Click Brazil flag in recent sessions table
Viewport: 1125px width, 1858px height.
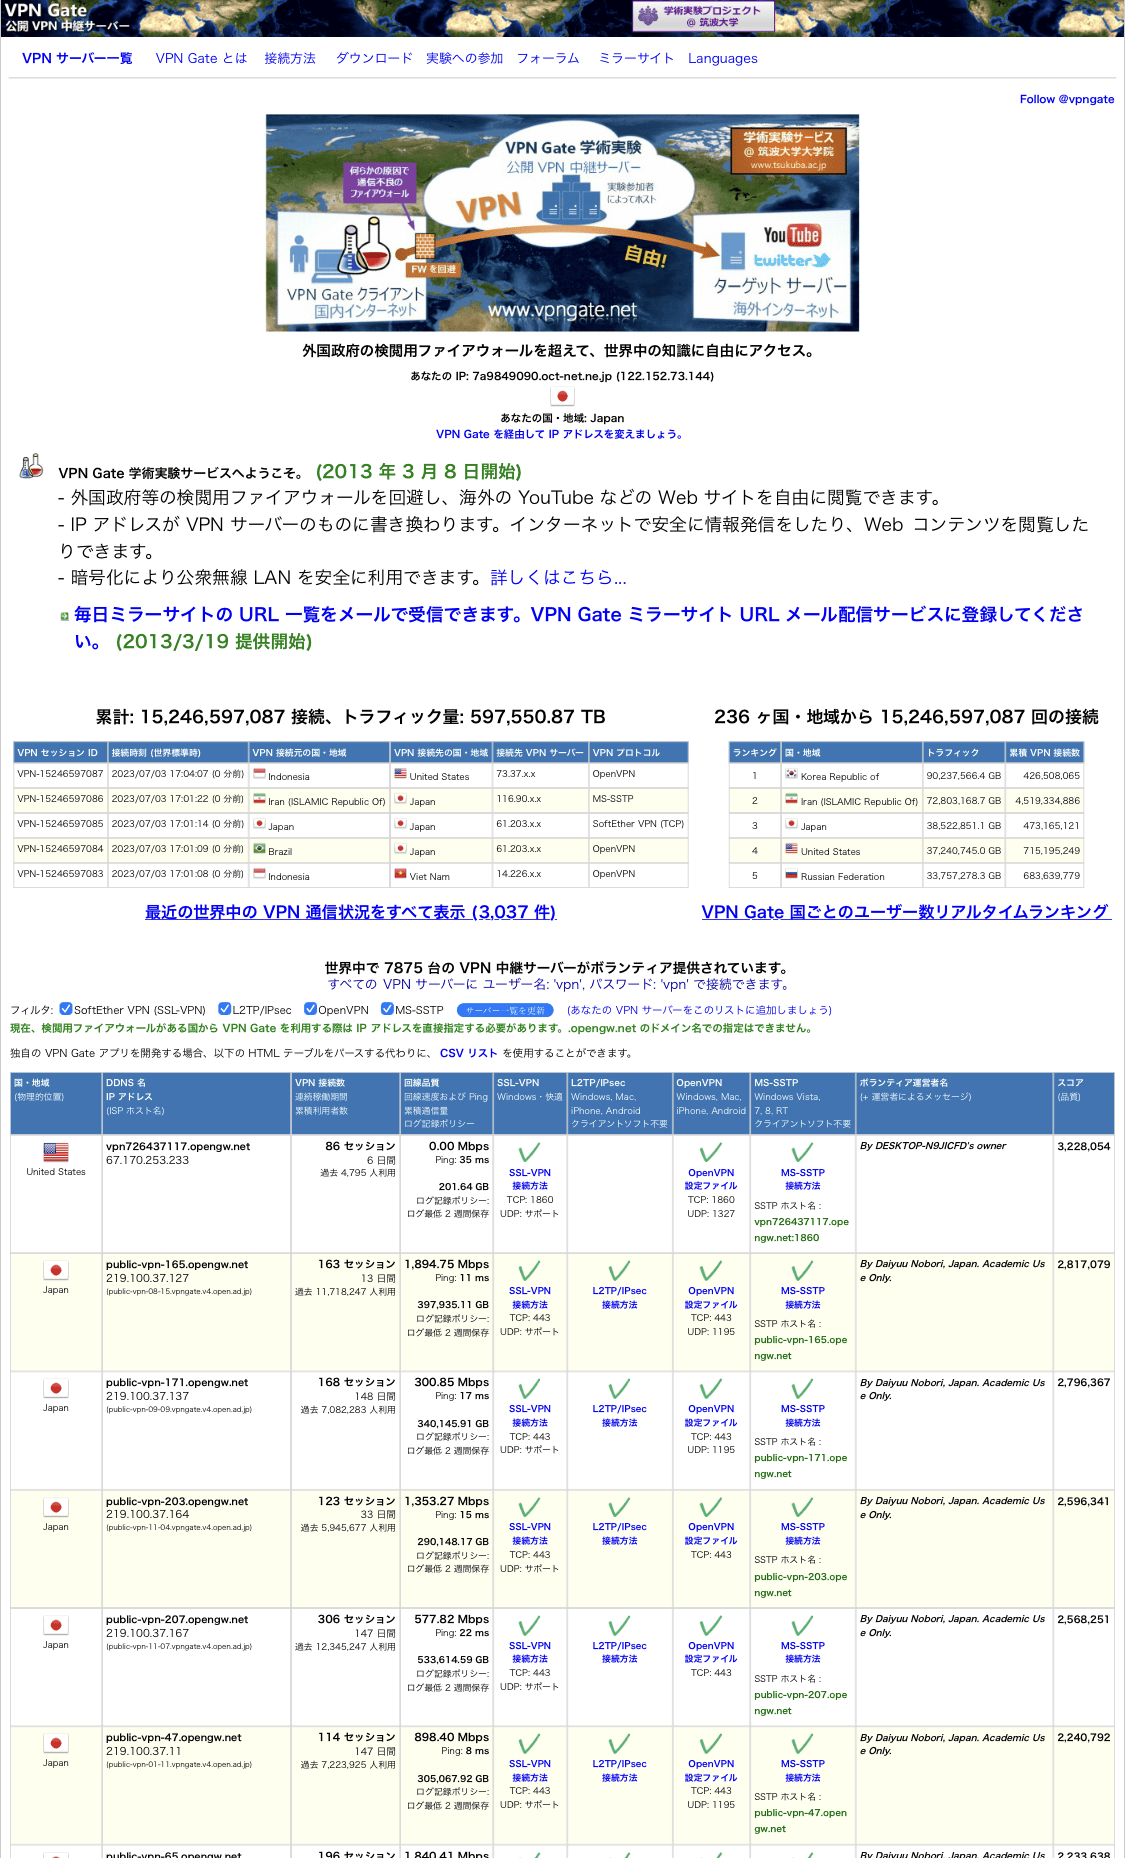pyautogui.click(x=259, y=849)
